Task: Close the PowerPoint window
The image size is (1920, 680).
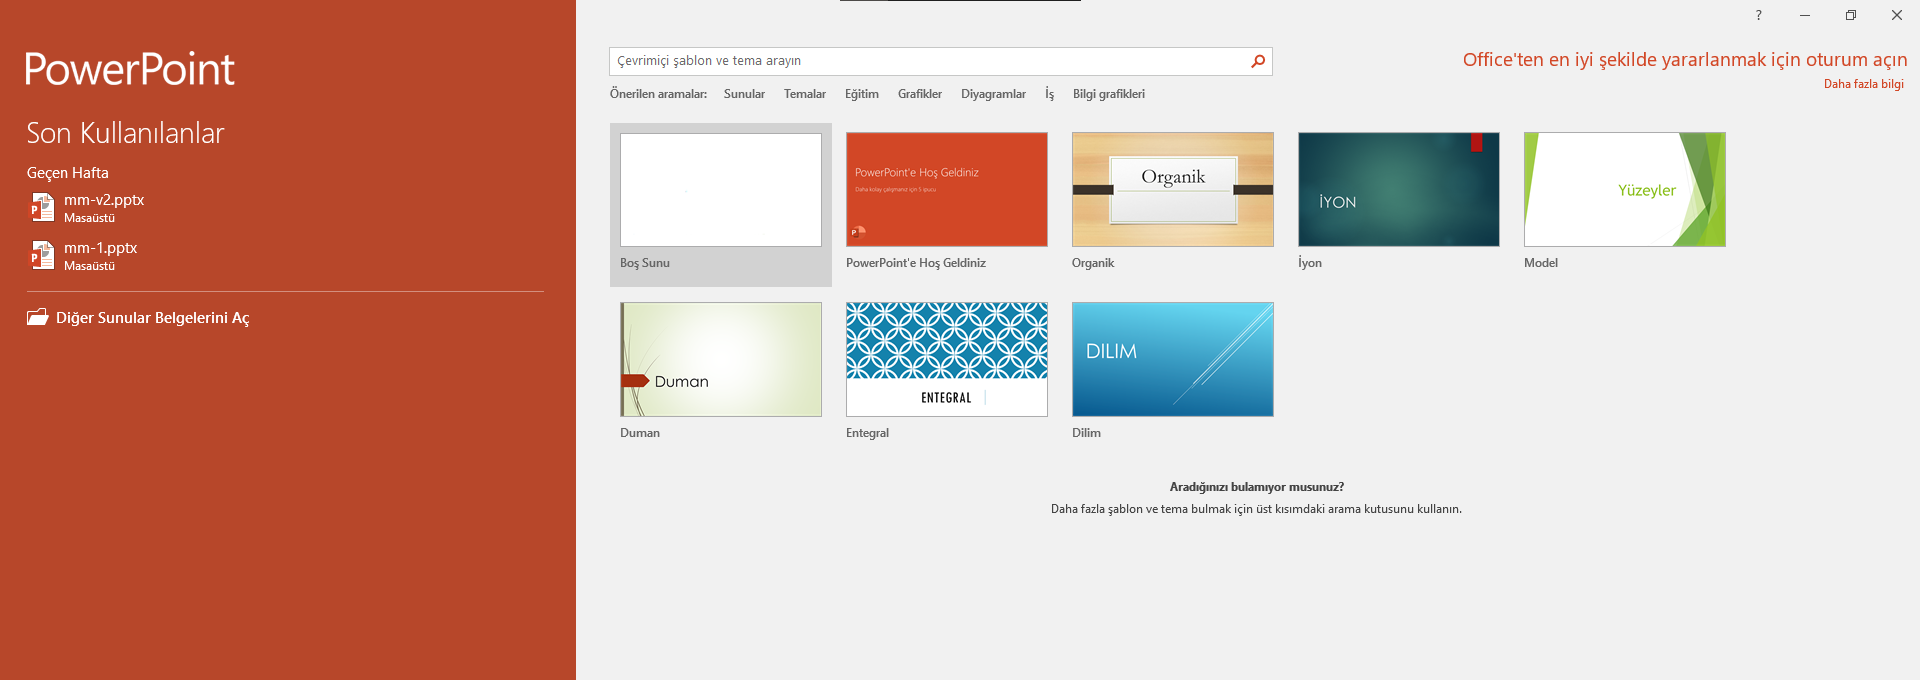Action: (1897, 15)
